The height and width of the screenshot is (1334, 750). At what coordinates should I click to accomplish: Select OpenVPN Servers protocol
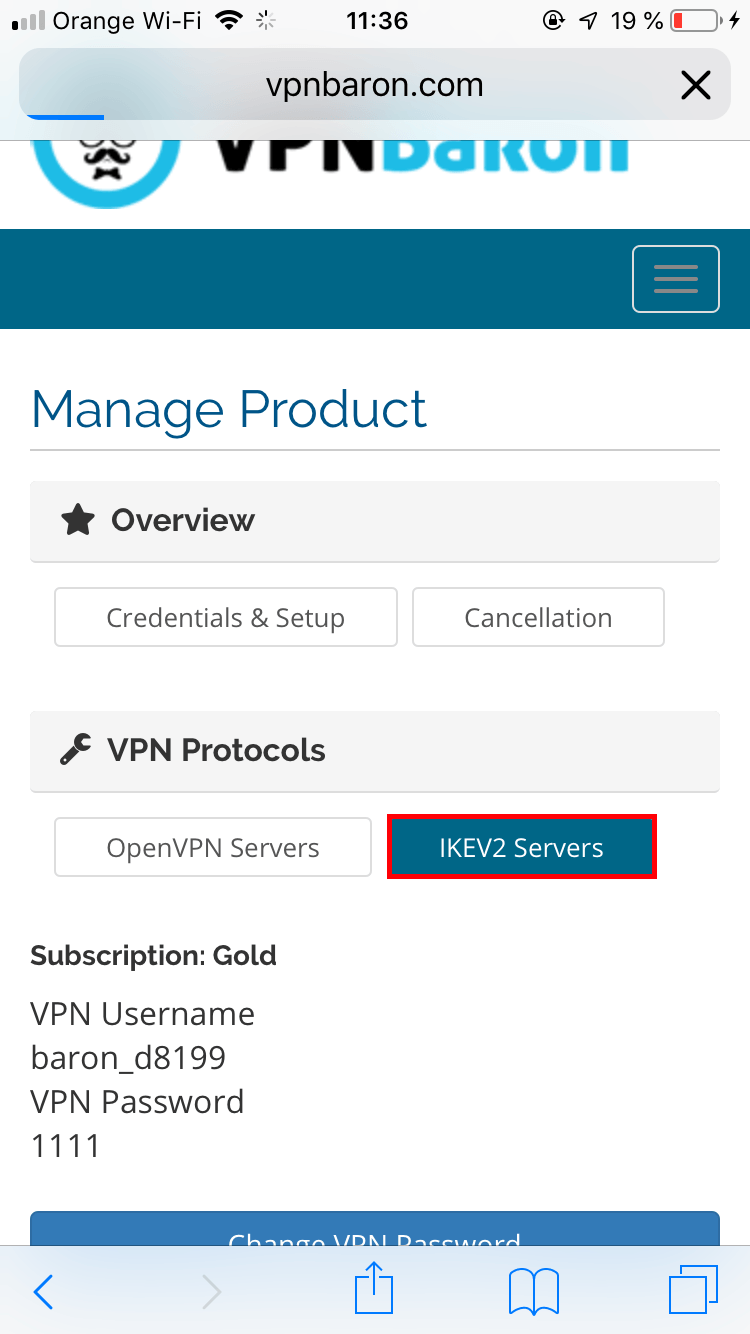213,847
